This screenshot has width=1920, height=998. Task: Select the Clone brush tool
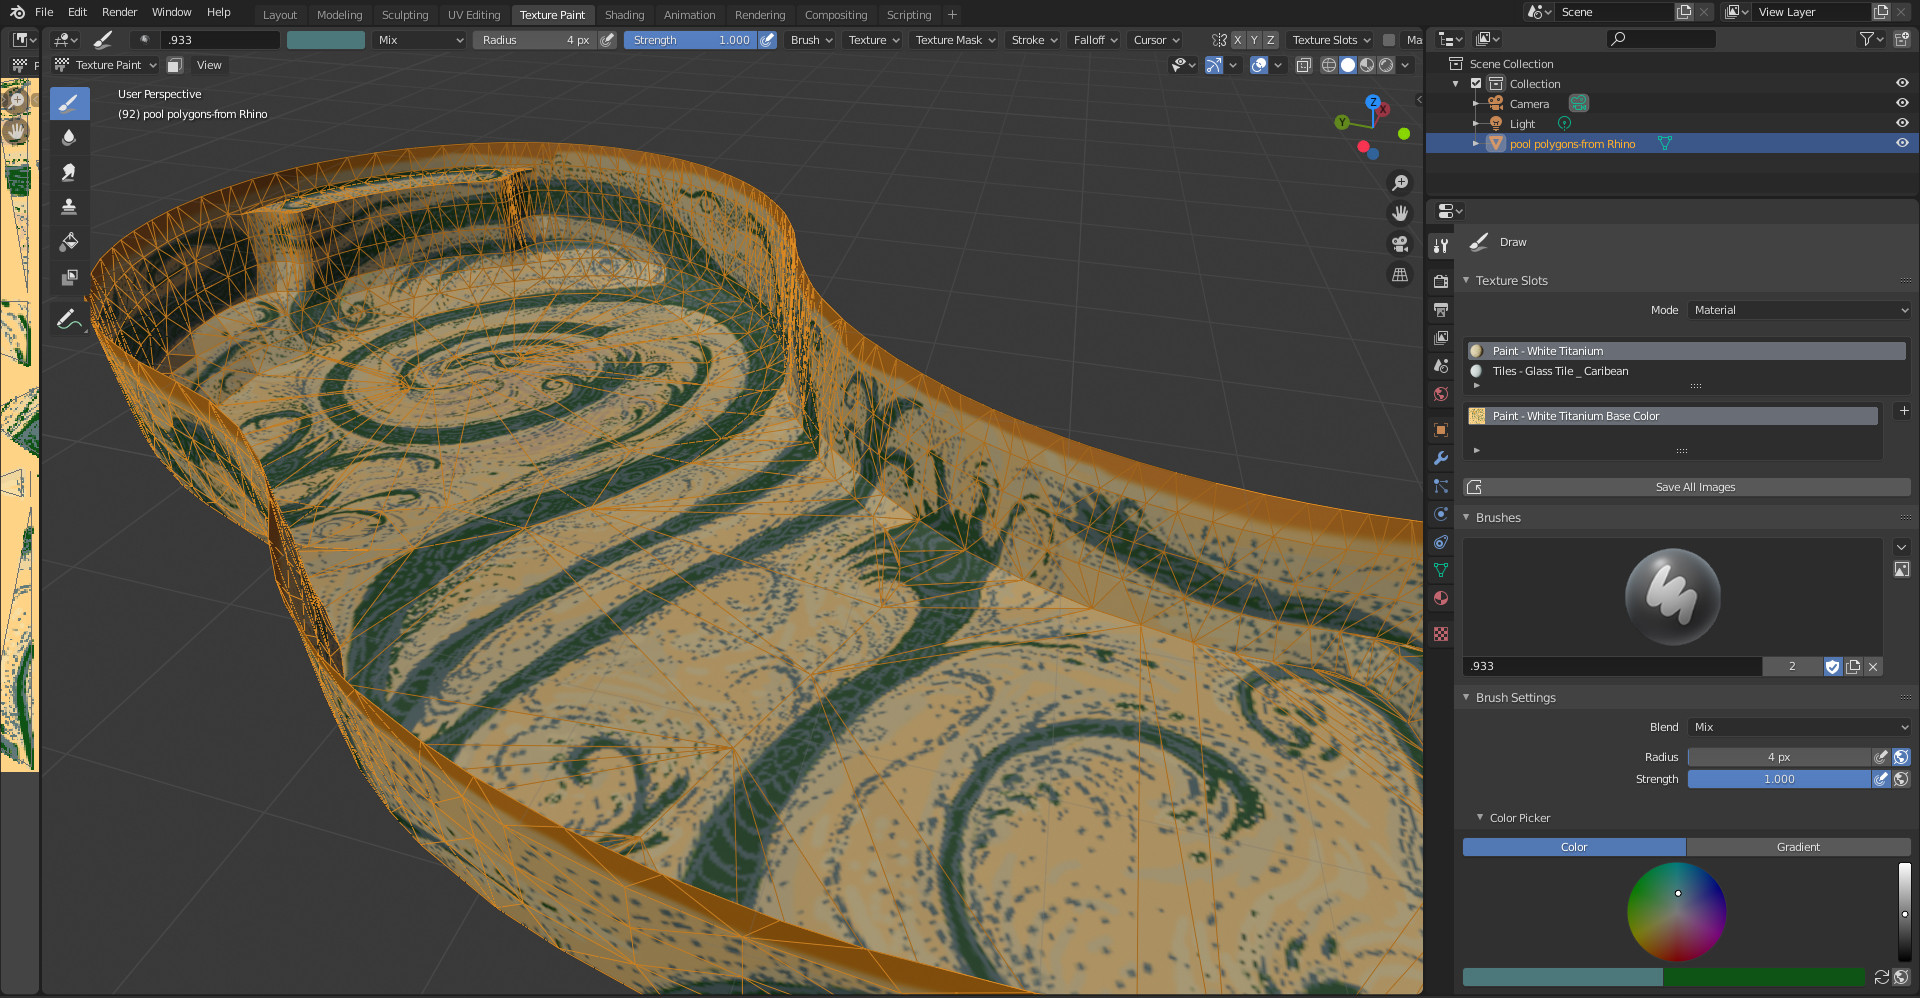(x=69, y=207)
